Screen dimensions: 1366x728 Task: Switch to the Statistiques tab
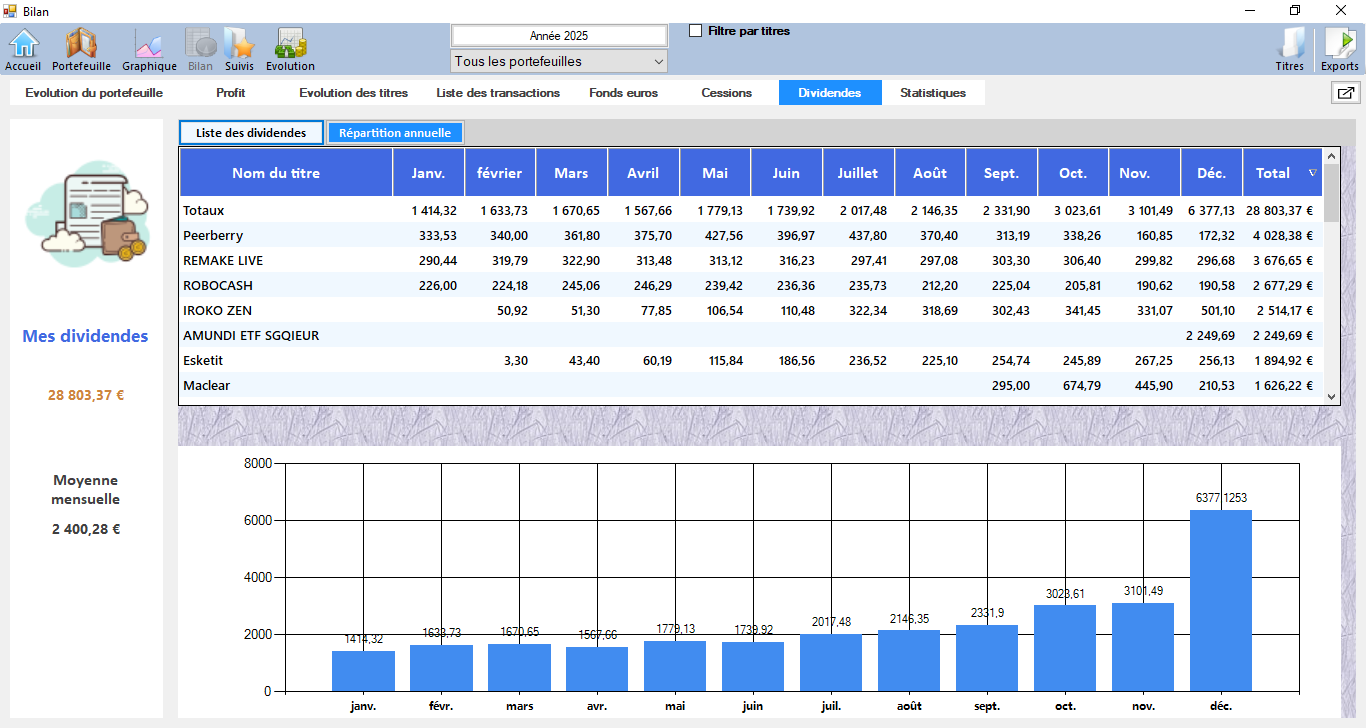(932, 93)
